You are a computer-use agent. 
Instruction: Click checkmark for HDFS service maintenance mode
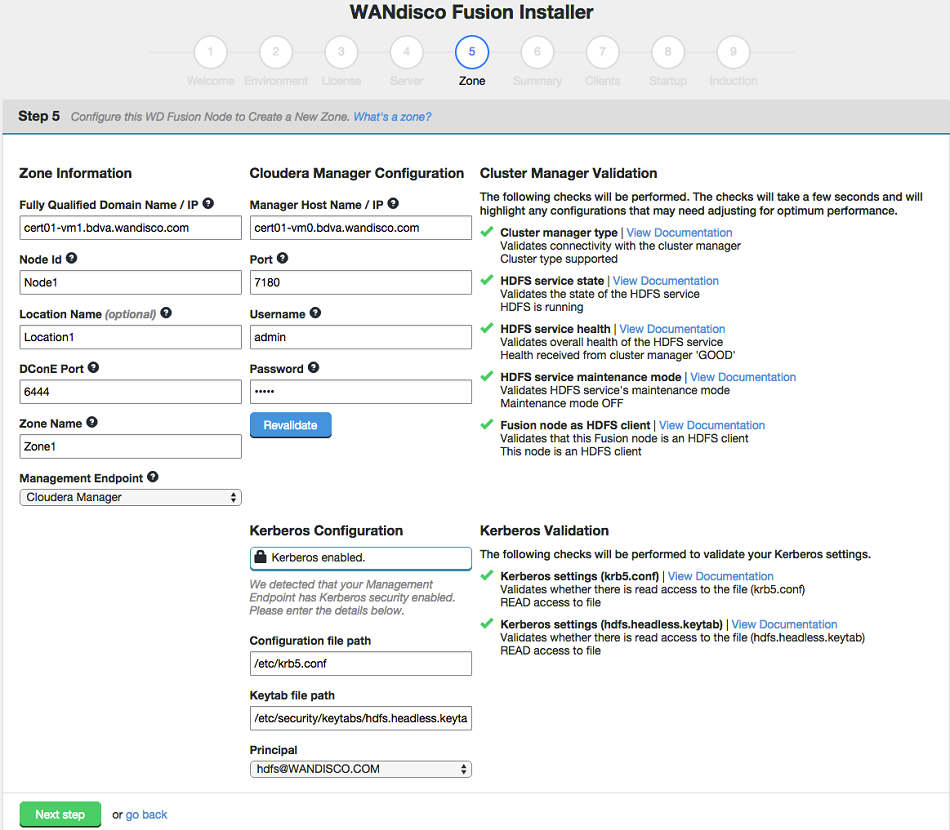click(x=487, y=376)
